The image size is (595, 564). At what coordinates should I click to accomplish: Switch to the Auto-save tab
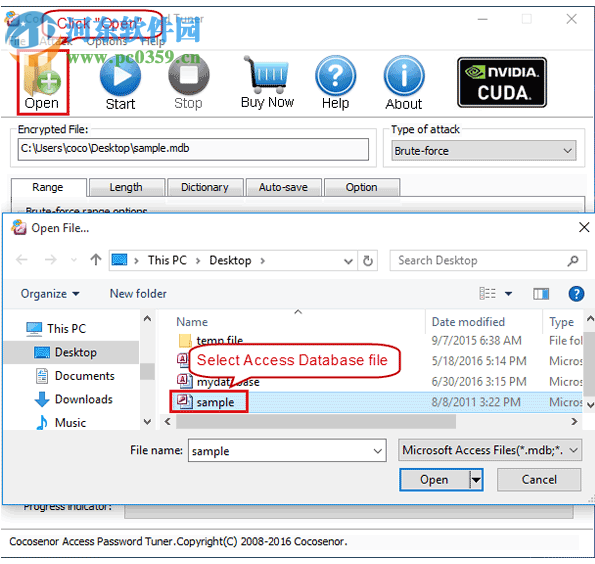pyautogui.click(x=283, y=187)
